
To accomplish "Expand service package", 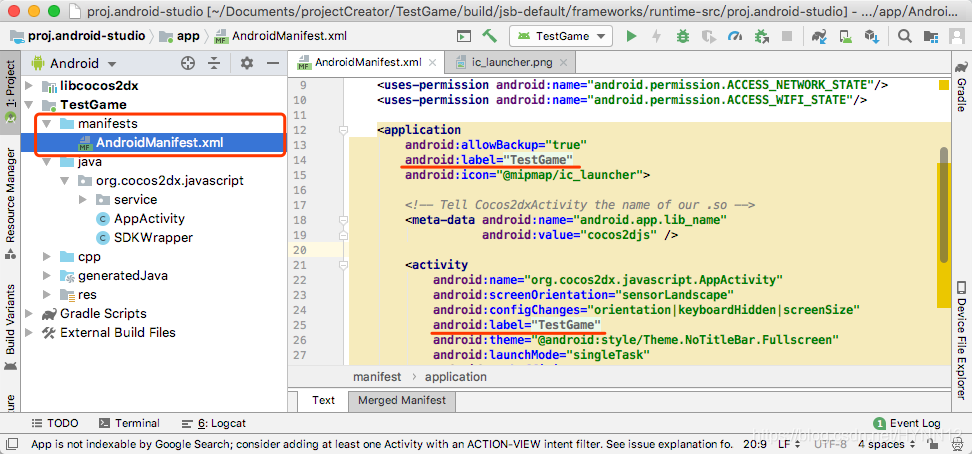I will [x=84, y=200].
